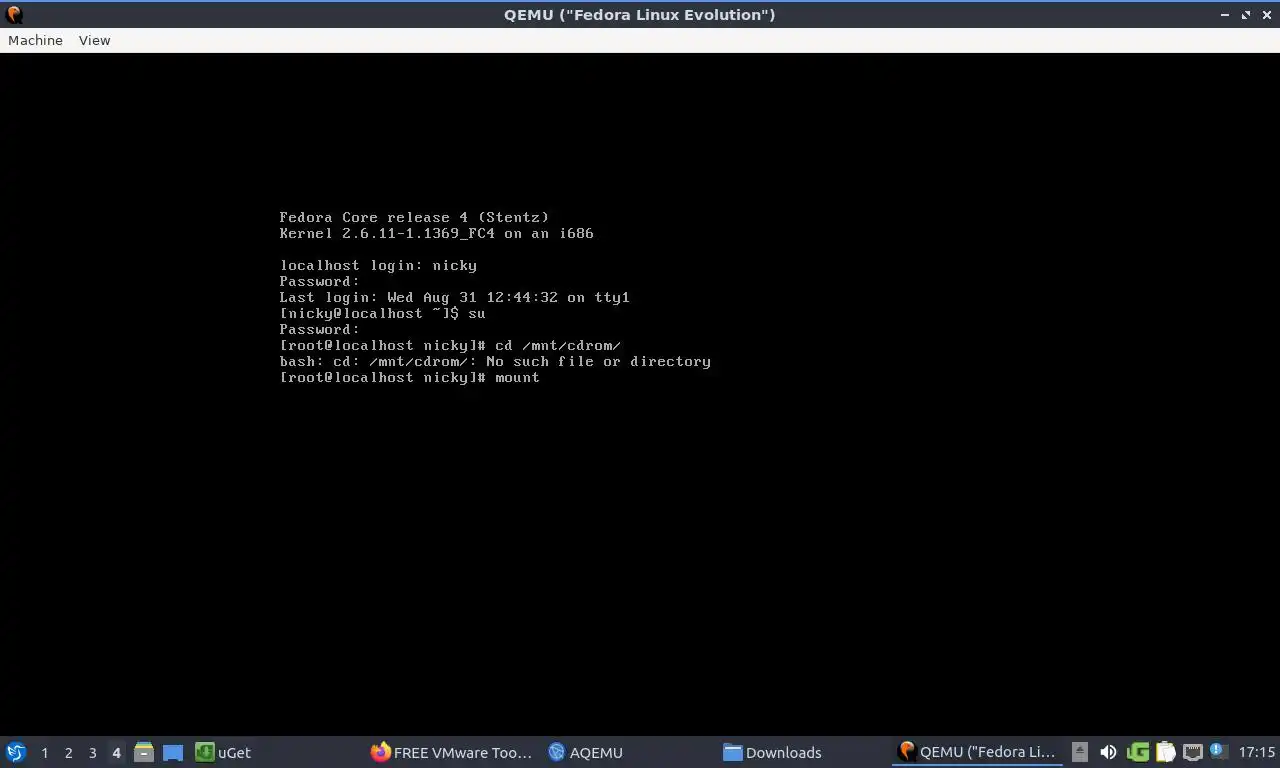Open the Machine menu
Image resolution: width=1280 pixels, height=768 pixels.
click(35, 40)
